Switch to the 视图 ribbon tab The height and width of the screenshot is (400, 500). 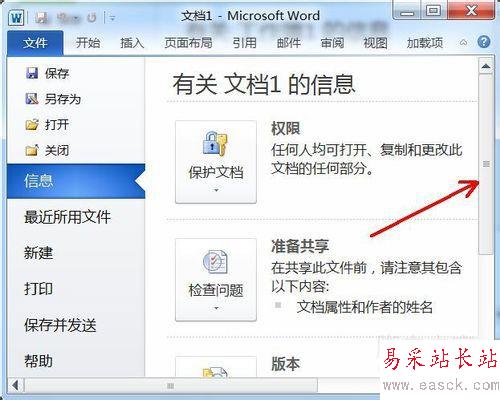[375, 43]
